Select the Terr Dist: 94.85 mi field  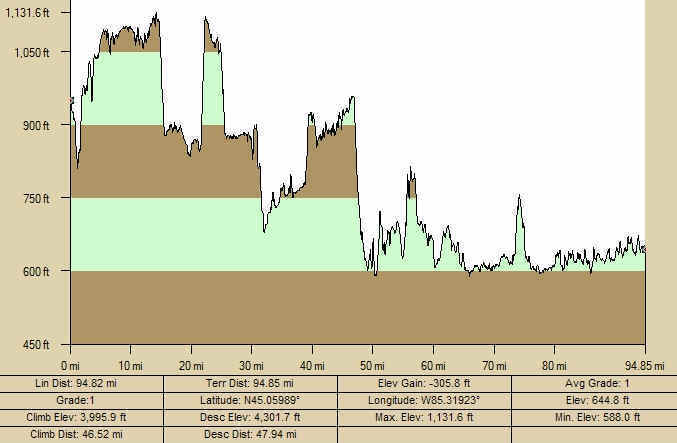(x=249, y=383)
